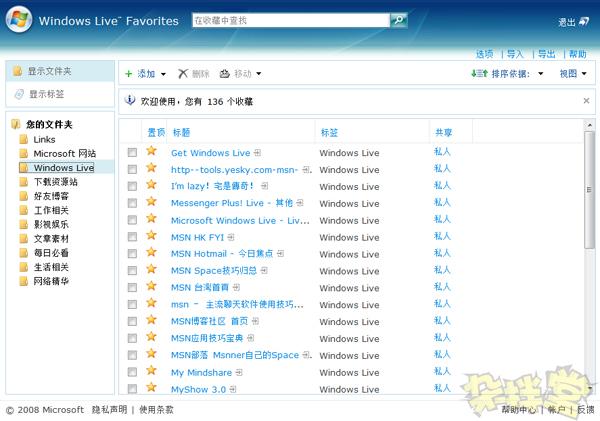Click the search magnifier button
Screen dimensions: 600x421
tap(398, 20)
